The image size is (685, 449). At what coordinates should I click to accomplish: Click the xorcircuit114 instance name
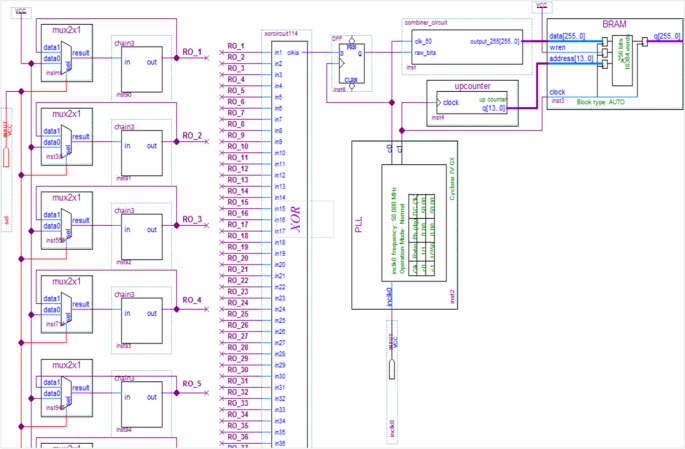[x=281, y=34]
